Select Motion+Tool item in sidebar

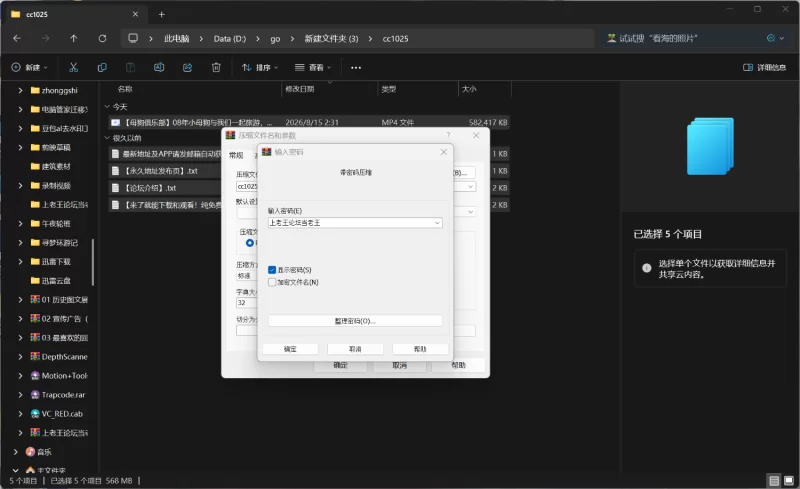64,376
